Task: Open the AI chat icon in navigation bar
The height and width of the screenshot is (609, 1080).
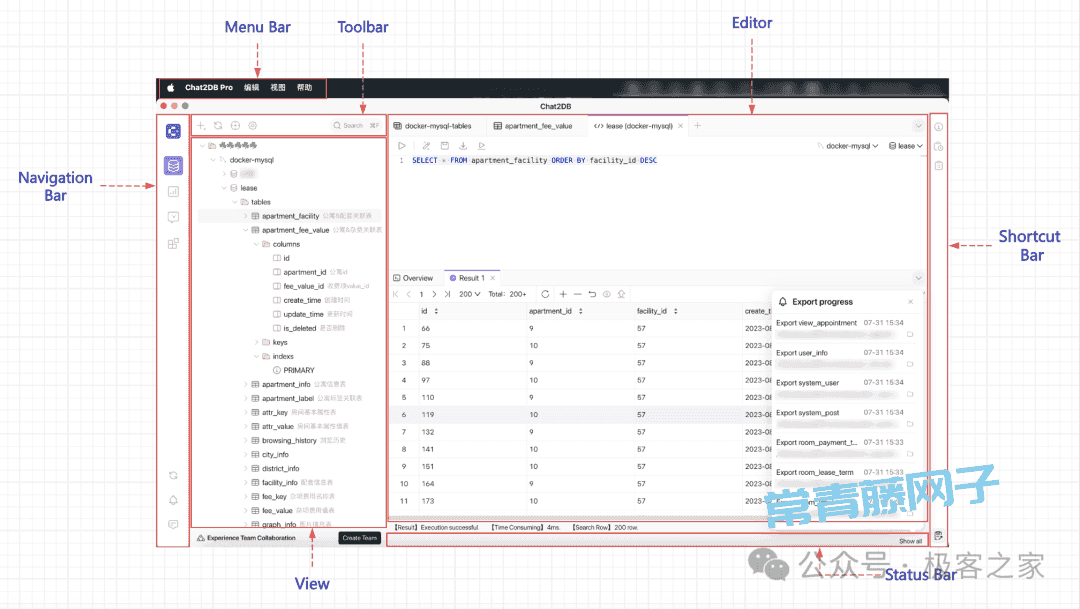Action: (x=173, y=217)
